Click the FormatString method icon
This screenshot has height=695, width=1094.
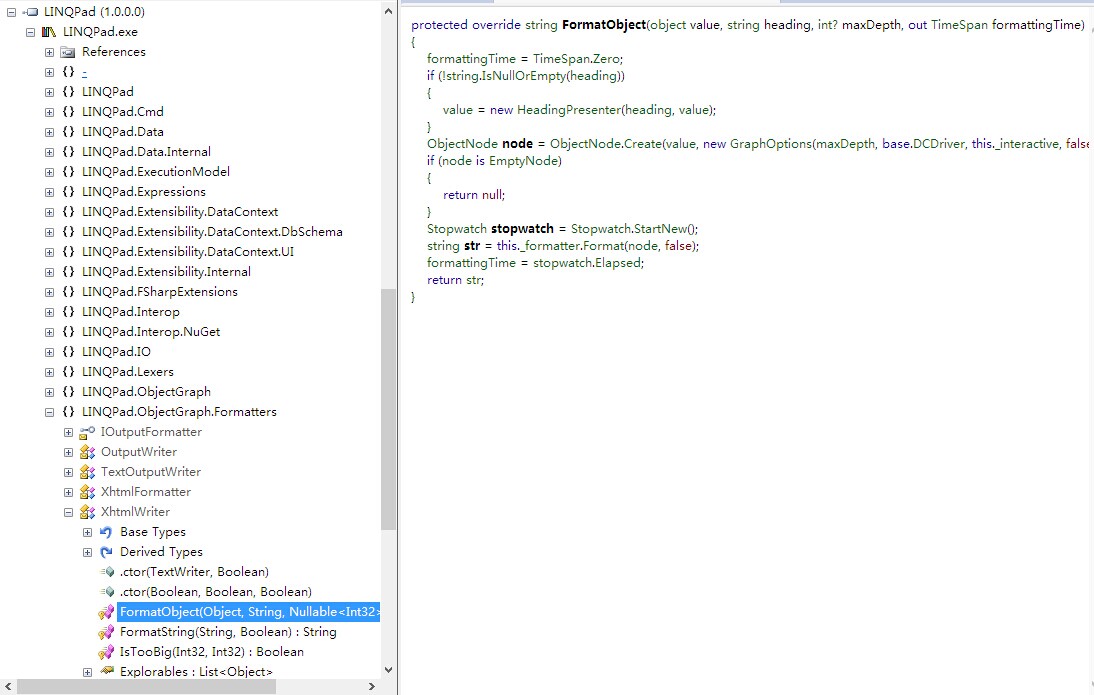106,632
